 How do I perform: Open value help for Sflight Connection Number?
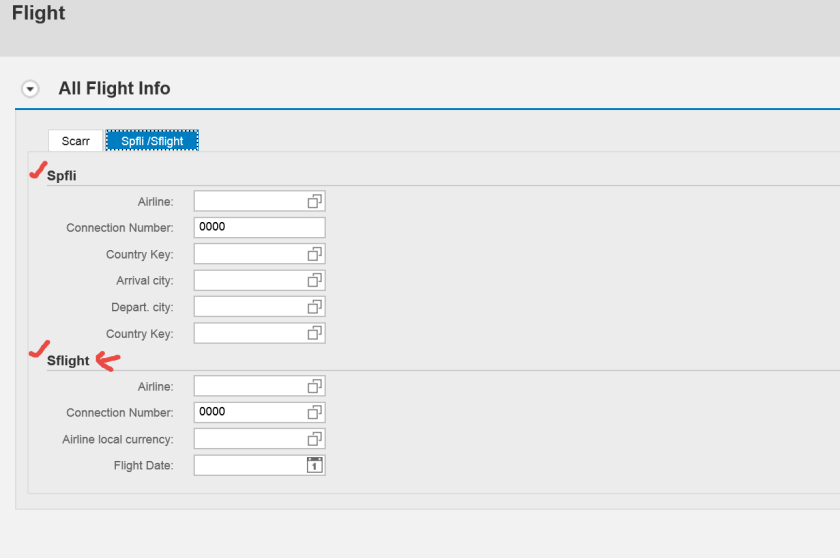pyautogui.click(x=314, y=412)
